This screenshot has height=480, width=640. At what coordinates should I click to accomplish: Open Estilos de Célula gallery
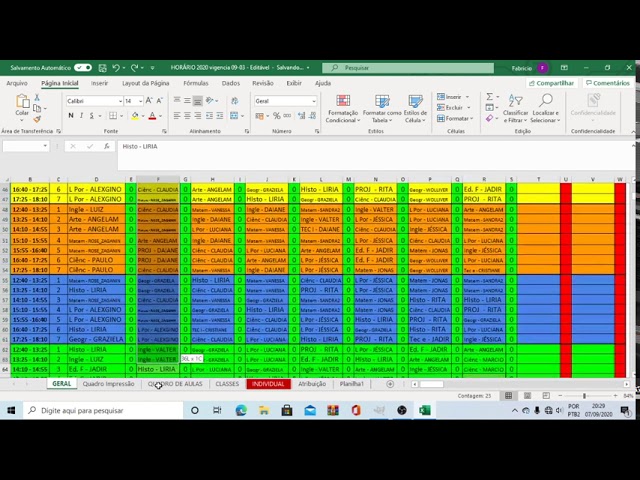[x=416, y=108]
